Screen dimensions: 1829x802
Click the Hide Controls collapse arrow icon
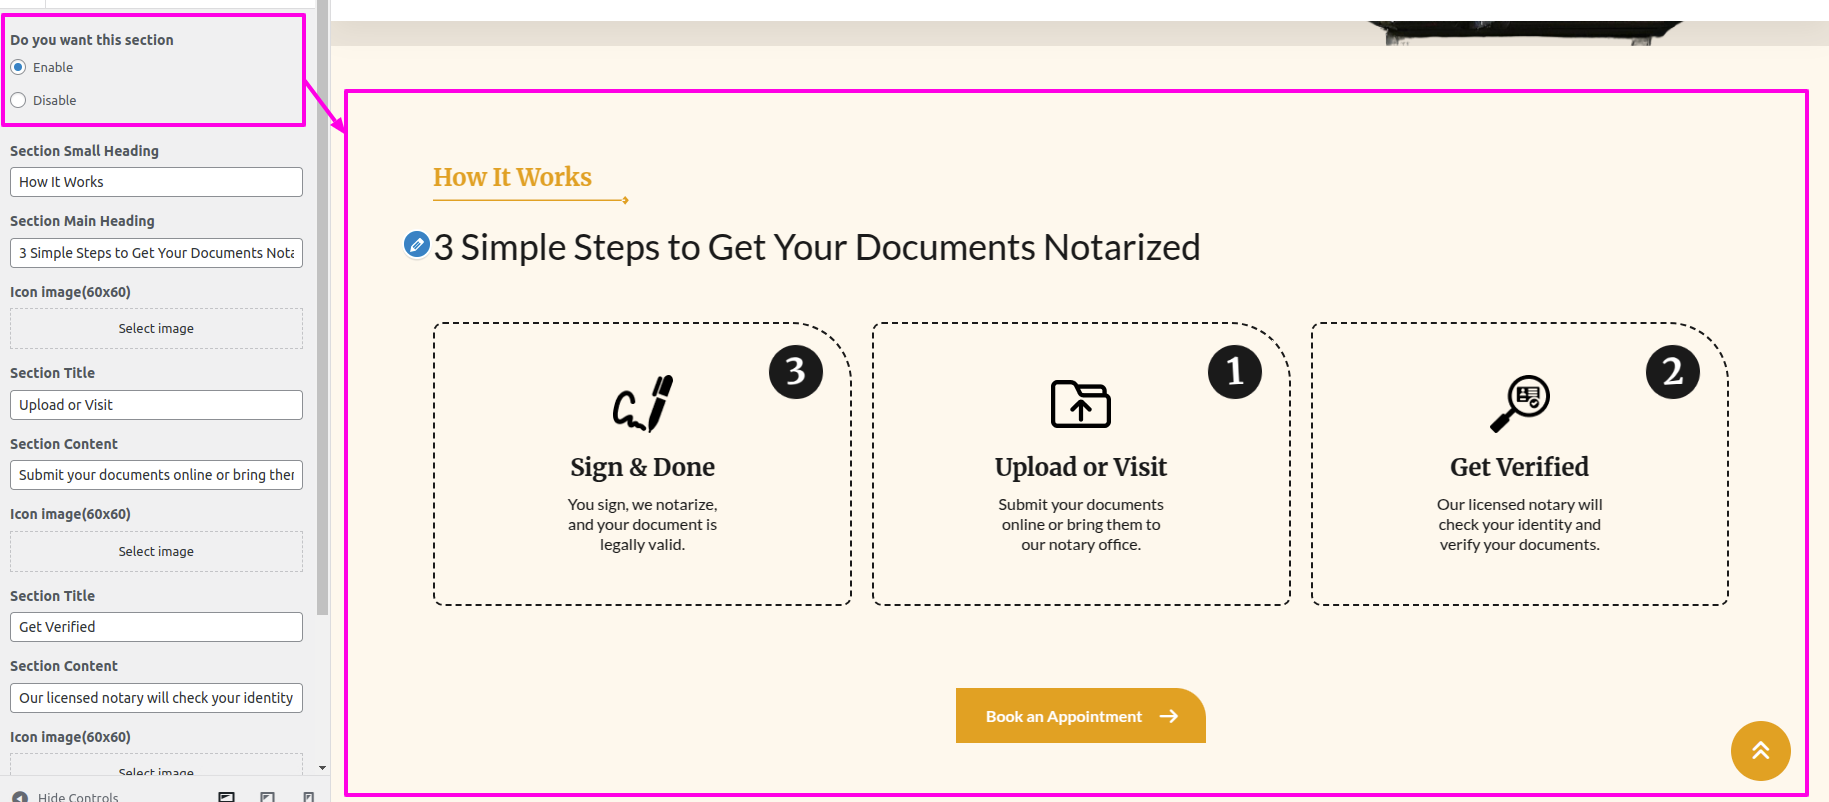(x=20, y=797)
